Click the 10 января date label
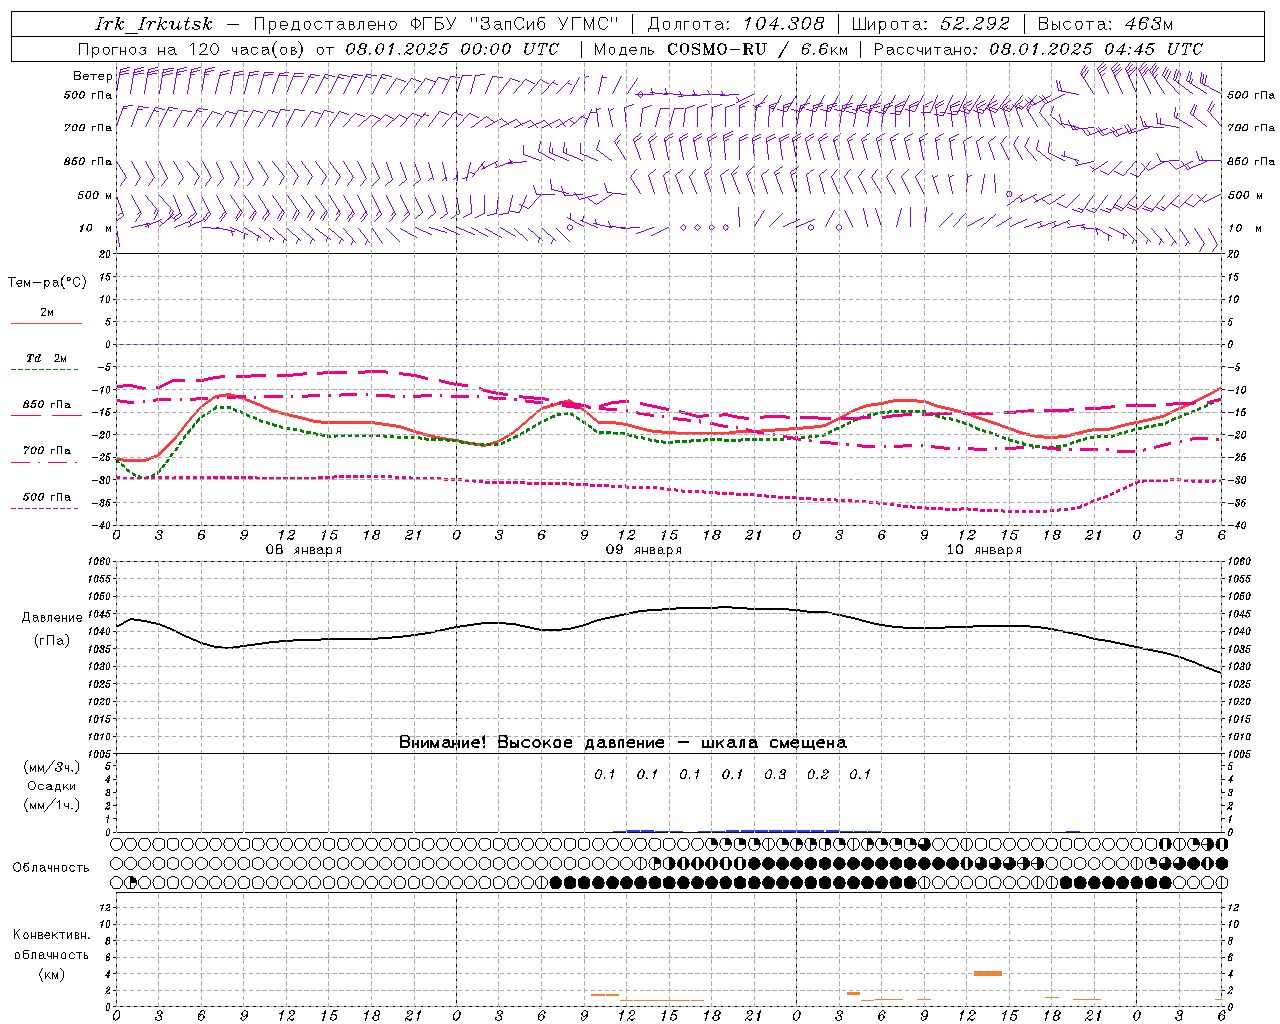 click(983, 550)
